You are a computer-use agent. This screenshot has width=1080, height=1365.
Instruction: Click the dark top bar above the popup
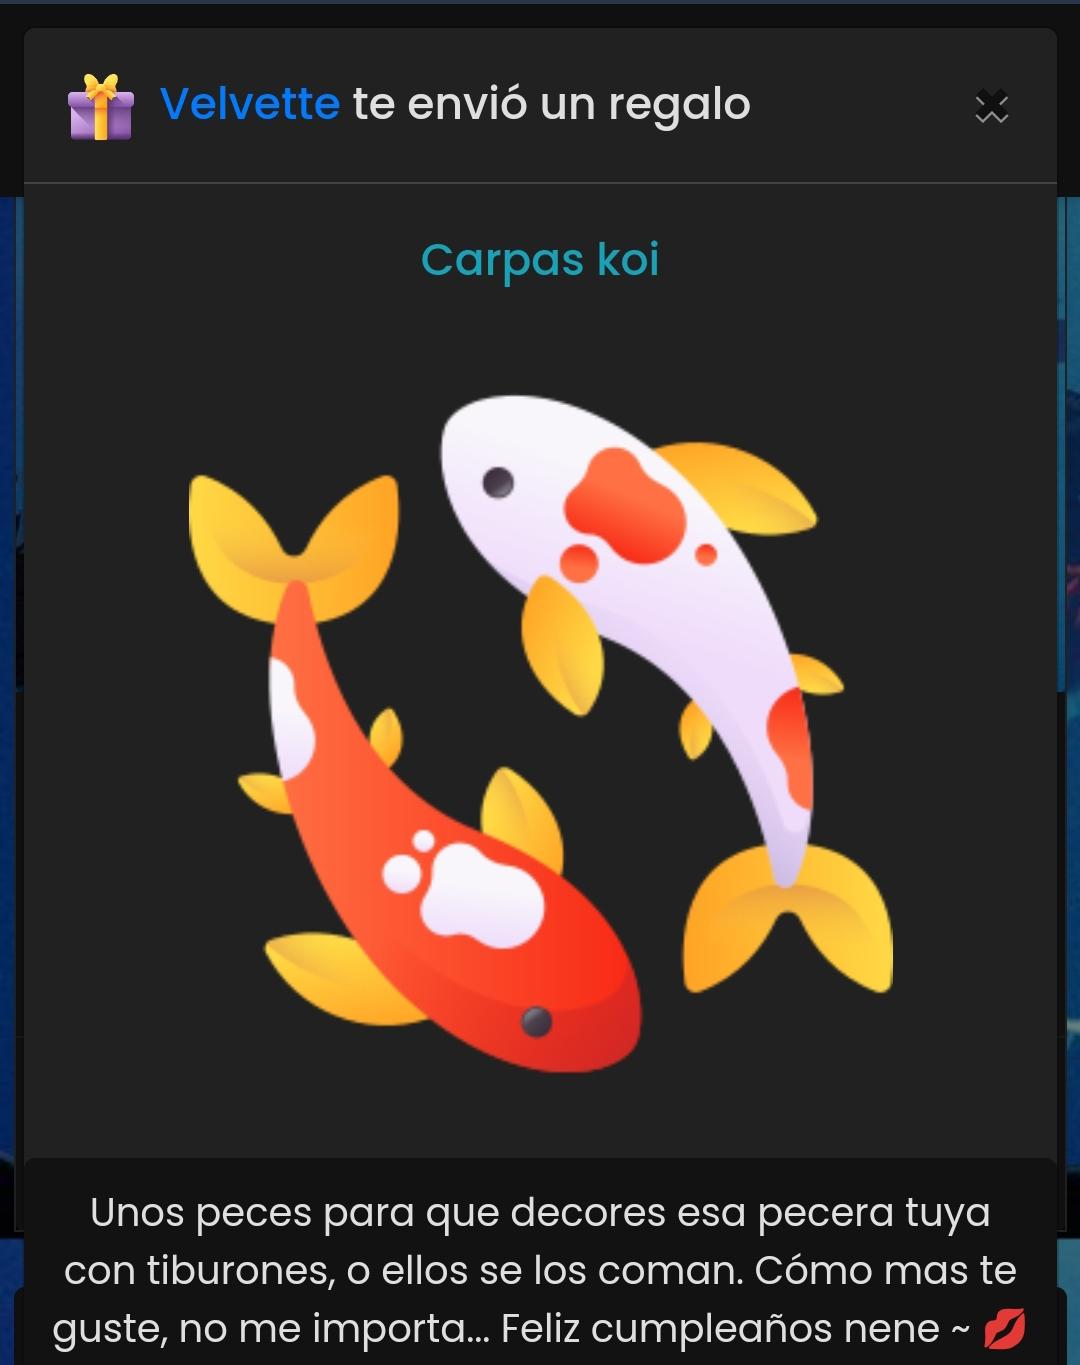540,14
